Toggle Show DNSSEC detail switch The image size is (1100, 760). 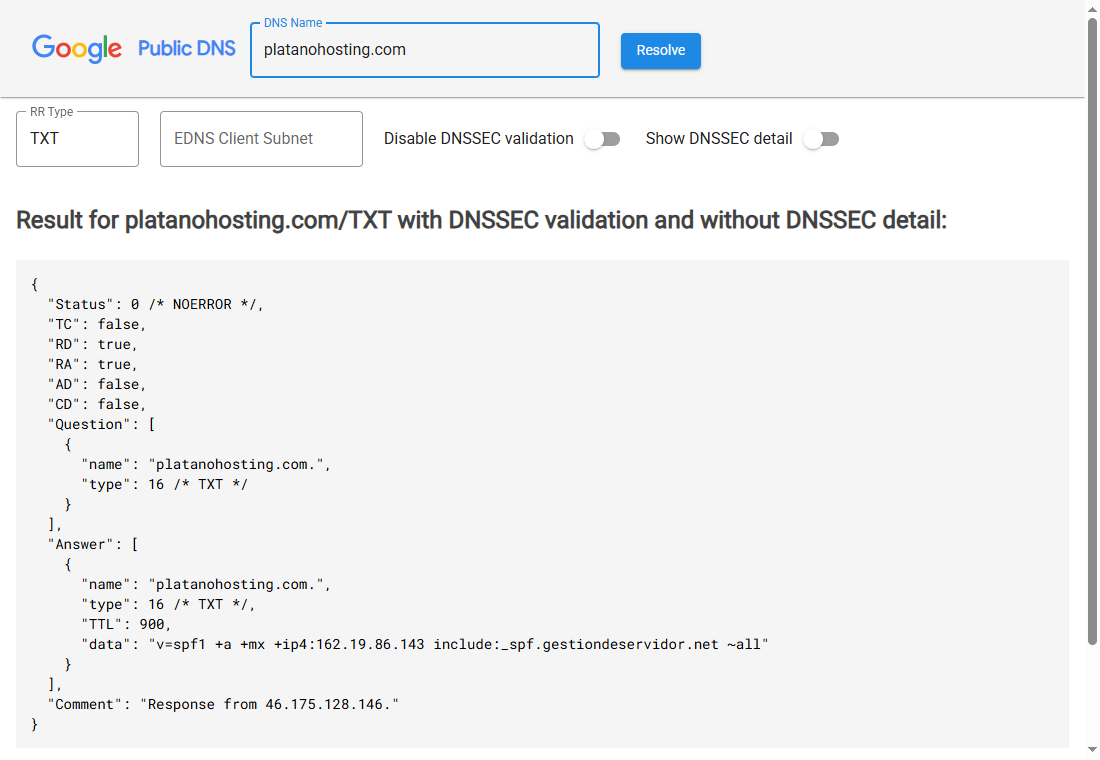821,139
